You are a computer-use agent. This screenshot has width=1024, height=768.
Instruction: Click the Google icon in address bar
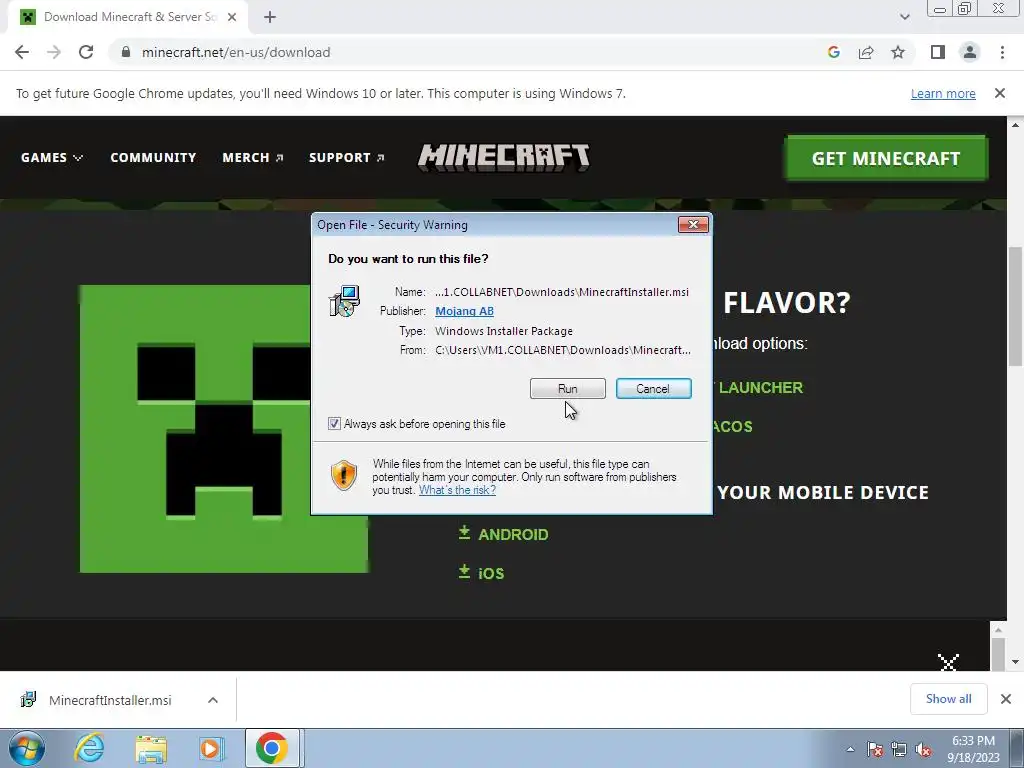coord(833,52)
